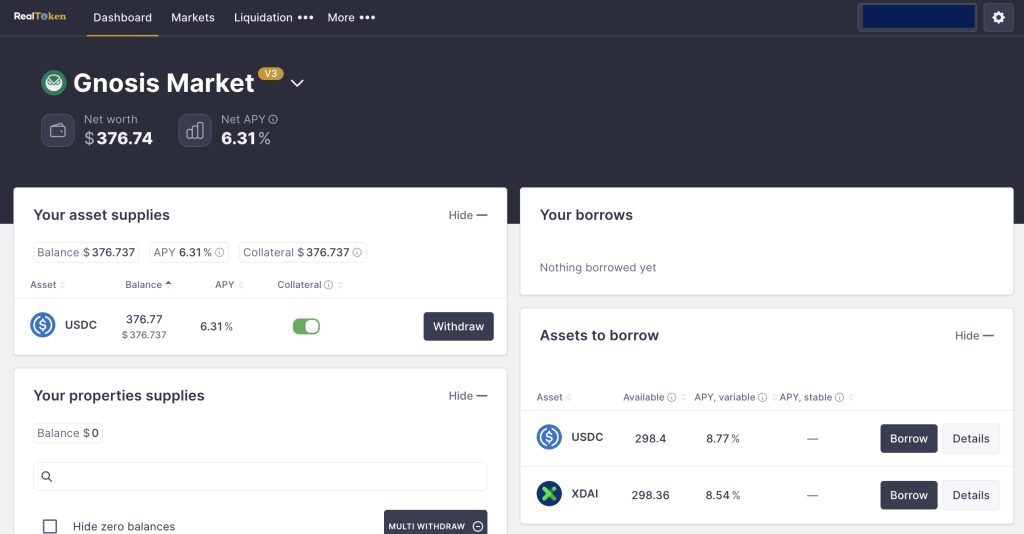Image resolution: width=1024 pixels, height=534 pixels.
Task: Click the Available column info icon
Action: (x=671, y=398)
